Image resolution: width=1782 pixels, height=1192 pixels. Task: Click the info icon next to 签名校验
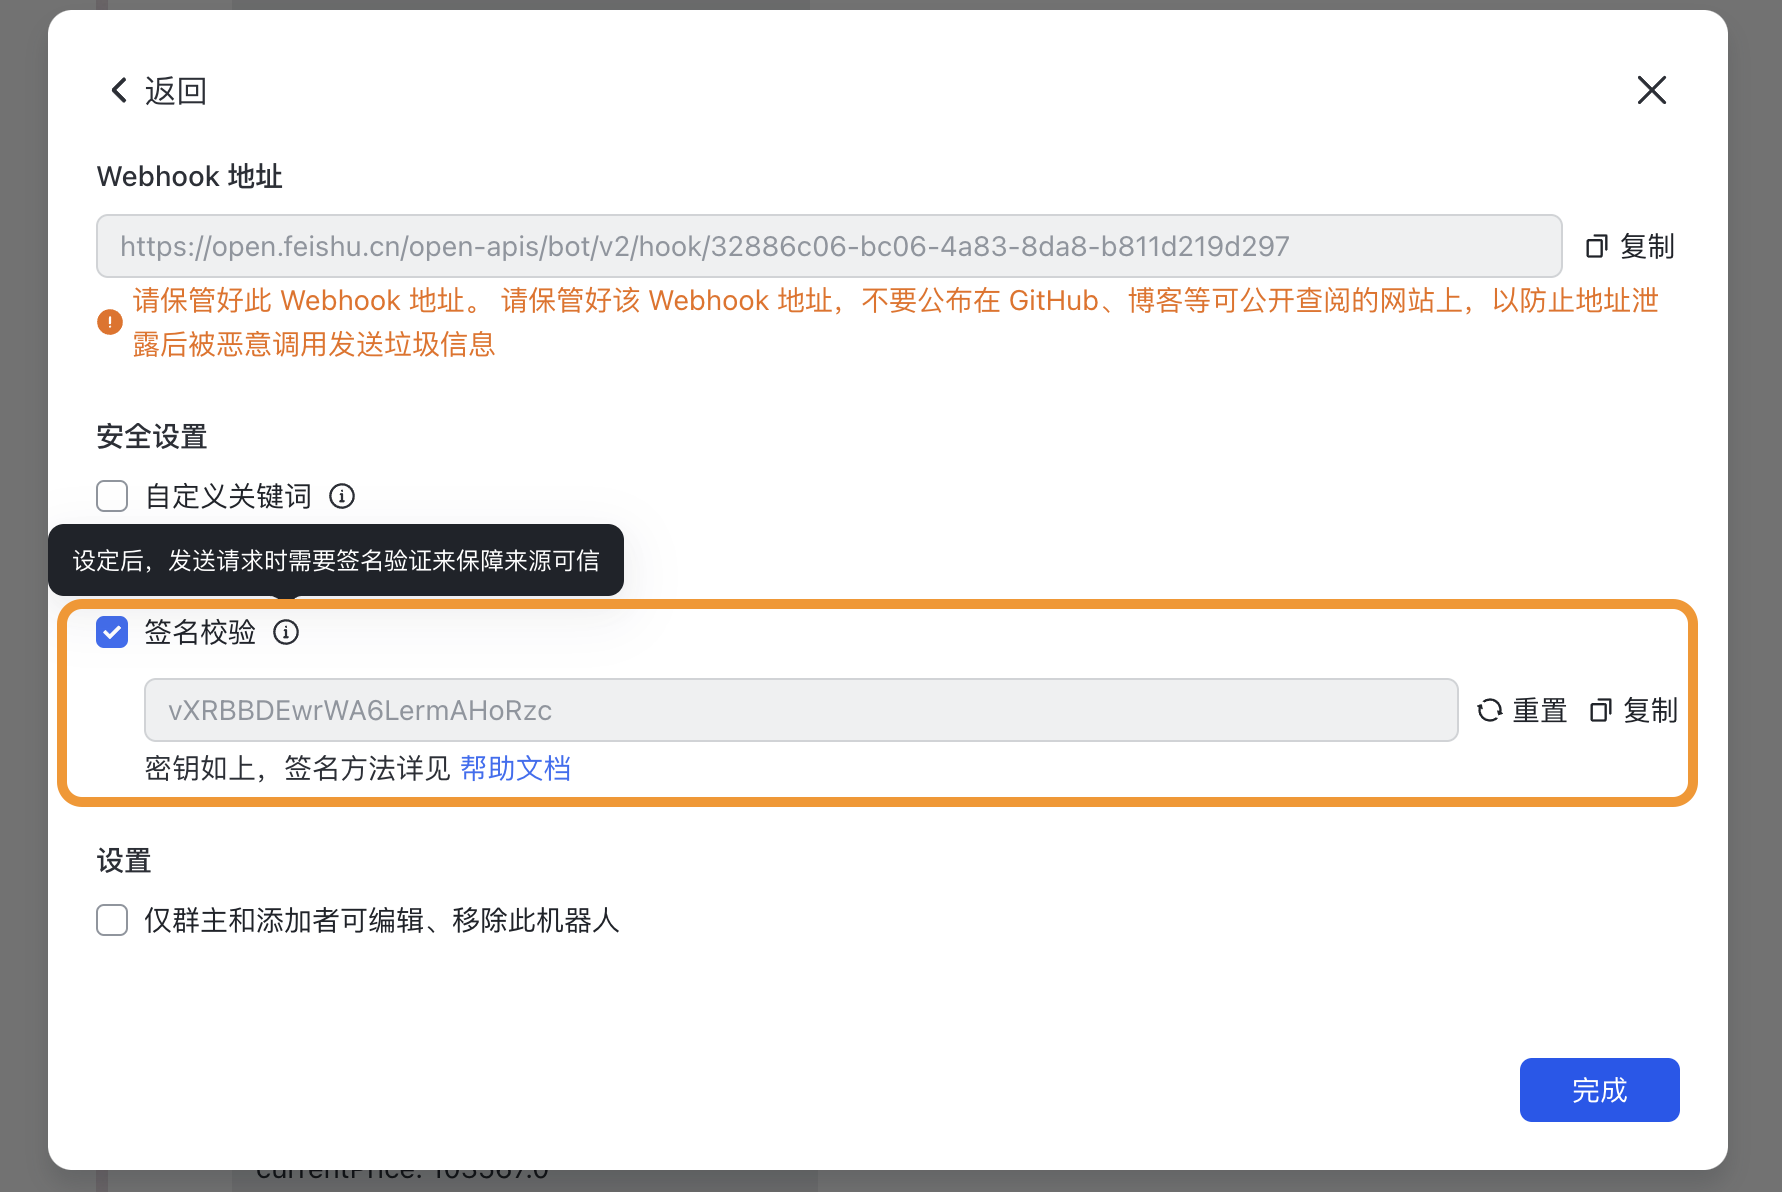click(287, 632)
